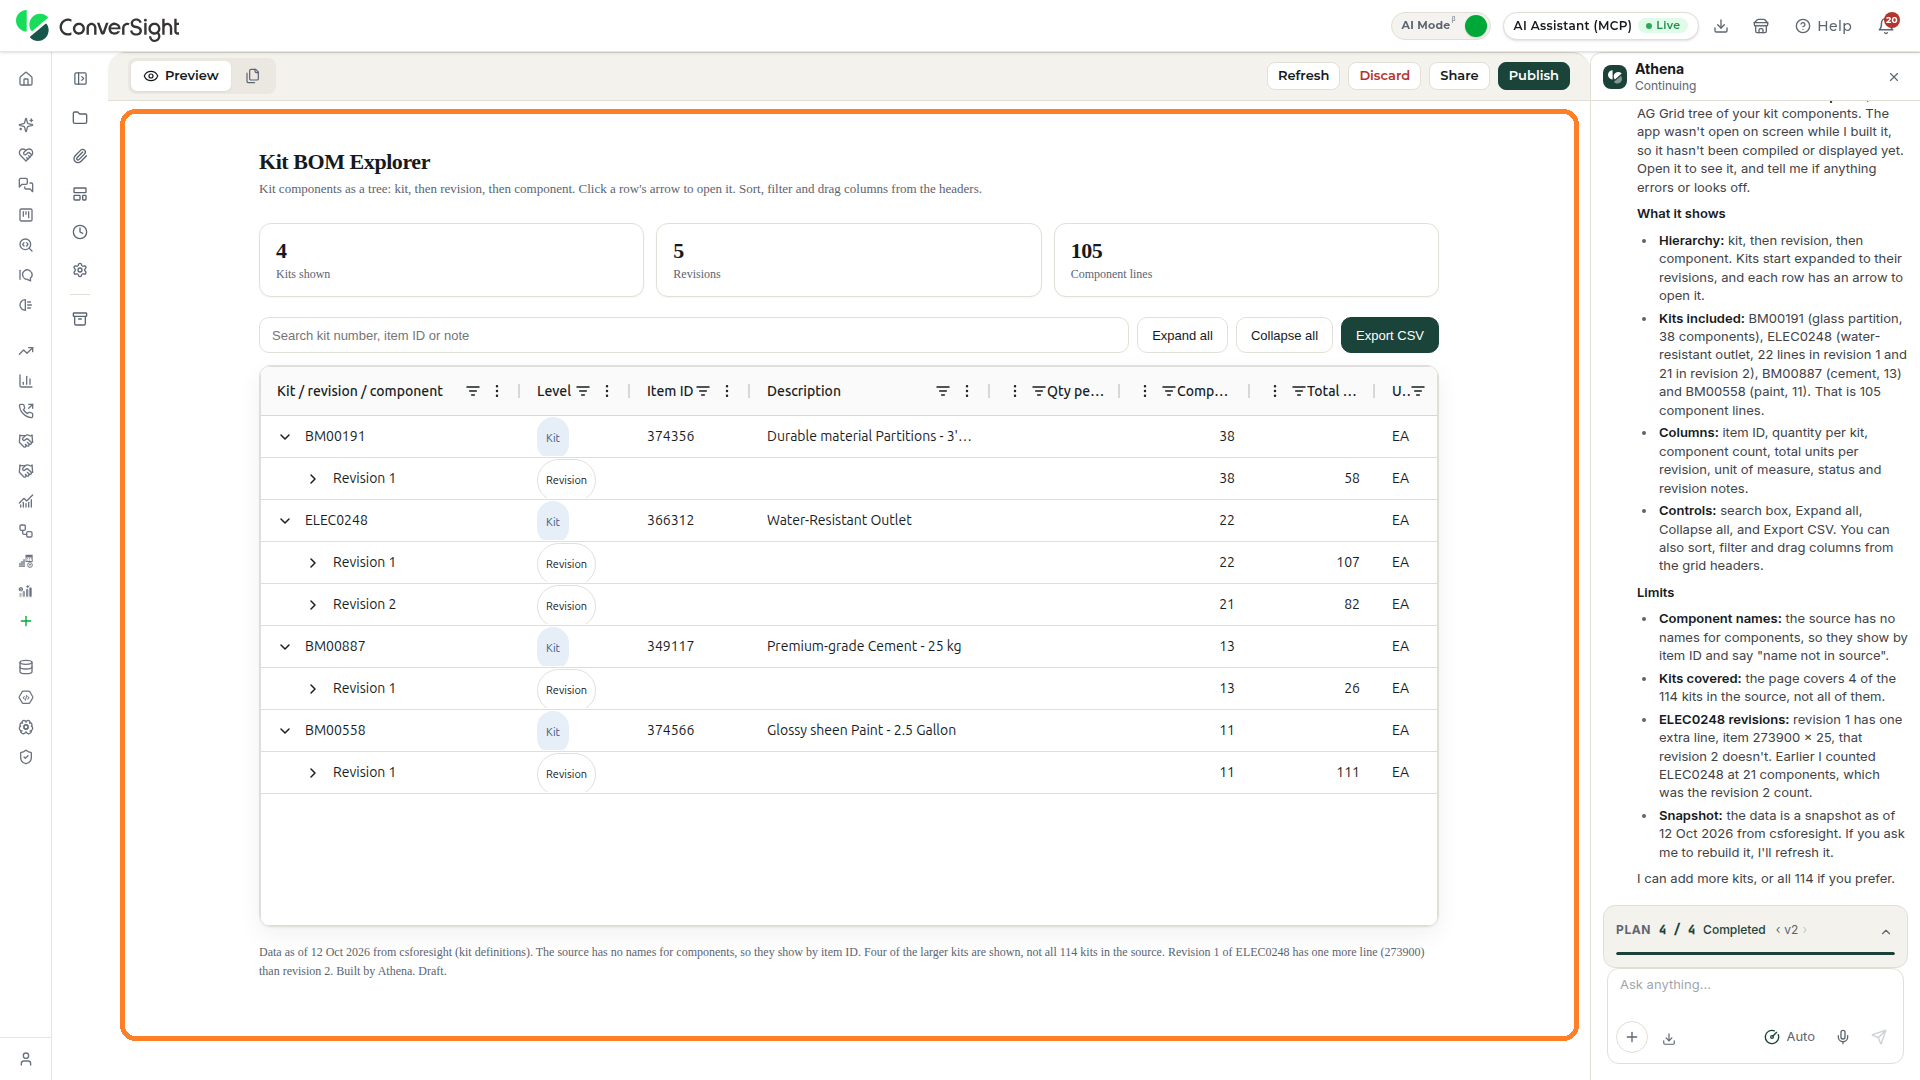1920x1080 pixels.
Task: Click the Expand all button
Action: coord(1182,336)
